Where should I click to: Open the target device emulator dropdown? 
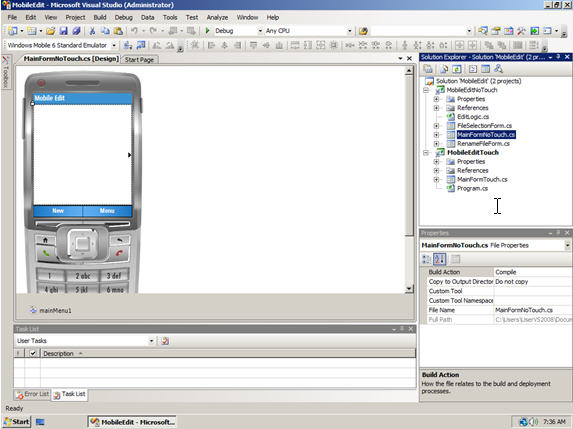point(114,45)
